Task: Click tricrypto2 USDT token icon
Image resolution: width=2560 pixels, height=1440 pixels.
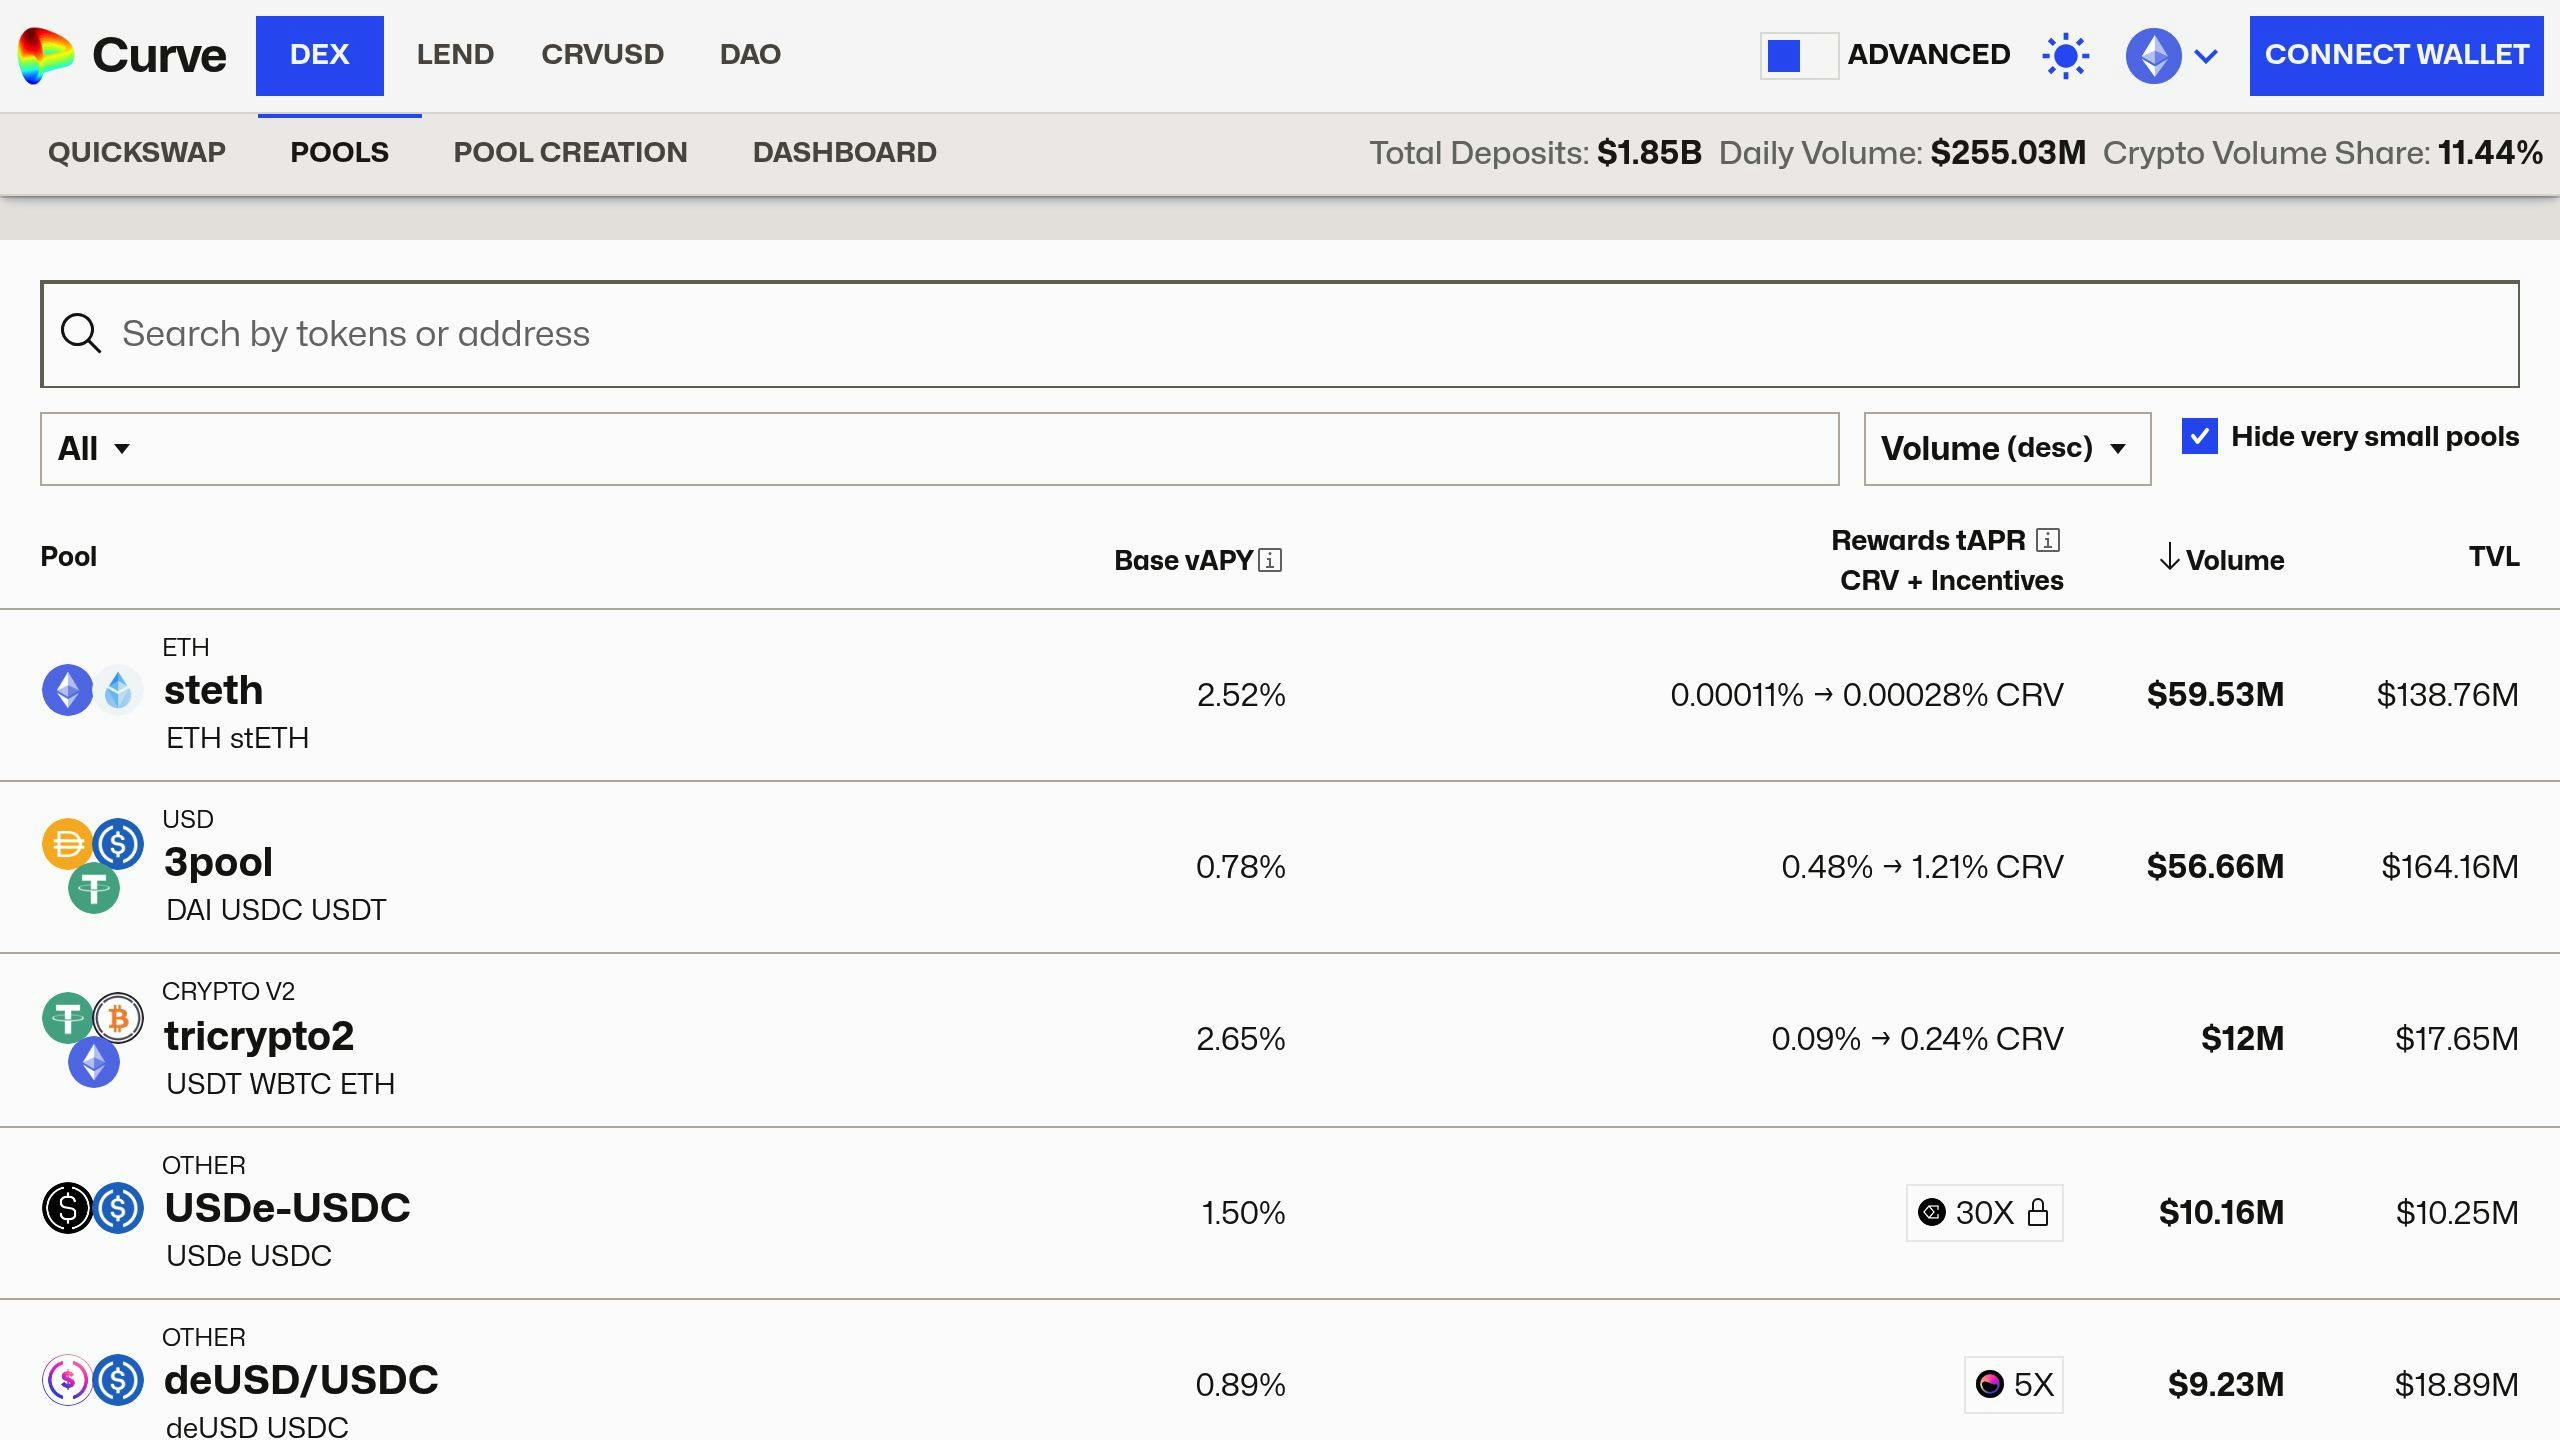Action: [x=67, y=1018]
